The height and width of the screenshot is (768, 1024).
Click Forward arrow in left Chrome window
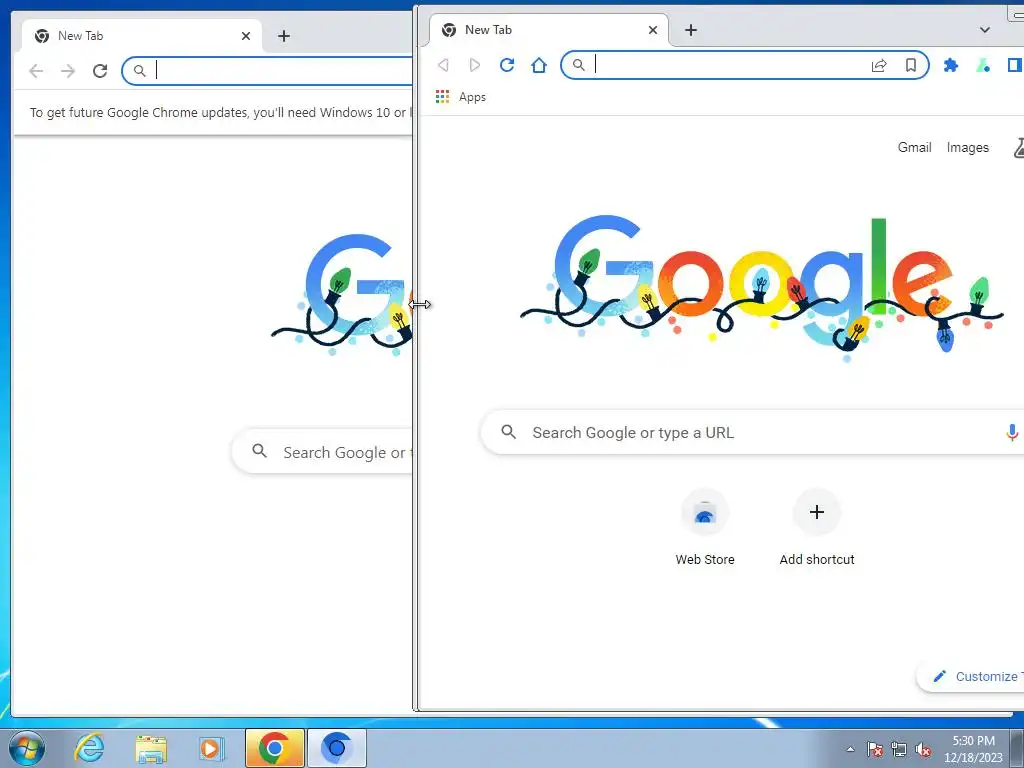[x=68, y=71]
